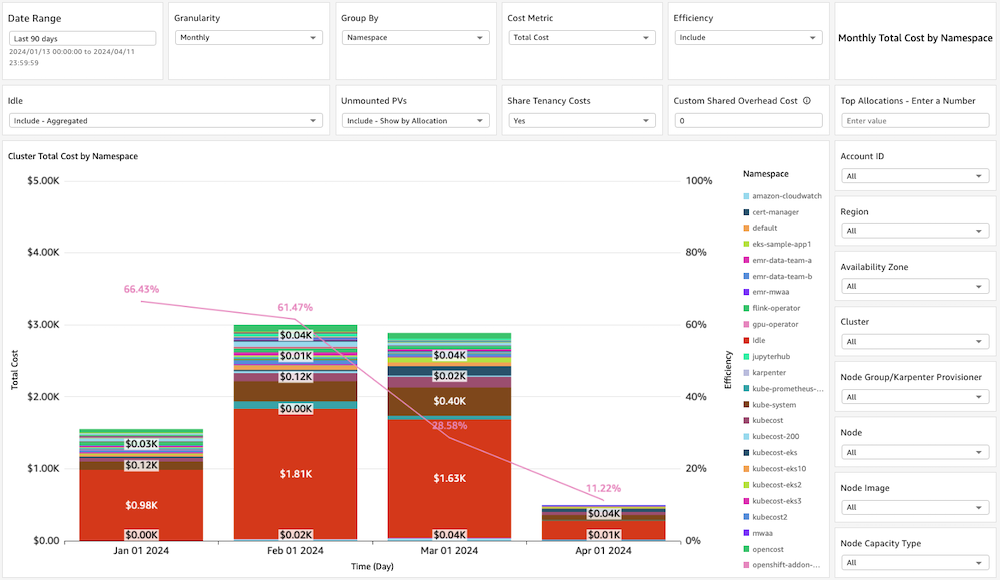1000x580 pixels.
Task: Click kubecost2 legend entry
Action: (x=765, y=517)
